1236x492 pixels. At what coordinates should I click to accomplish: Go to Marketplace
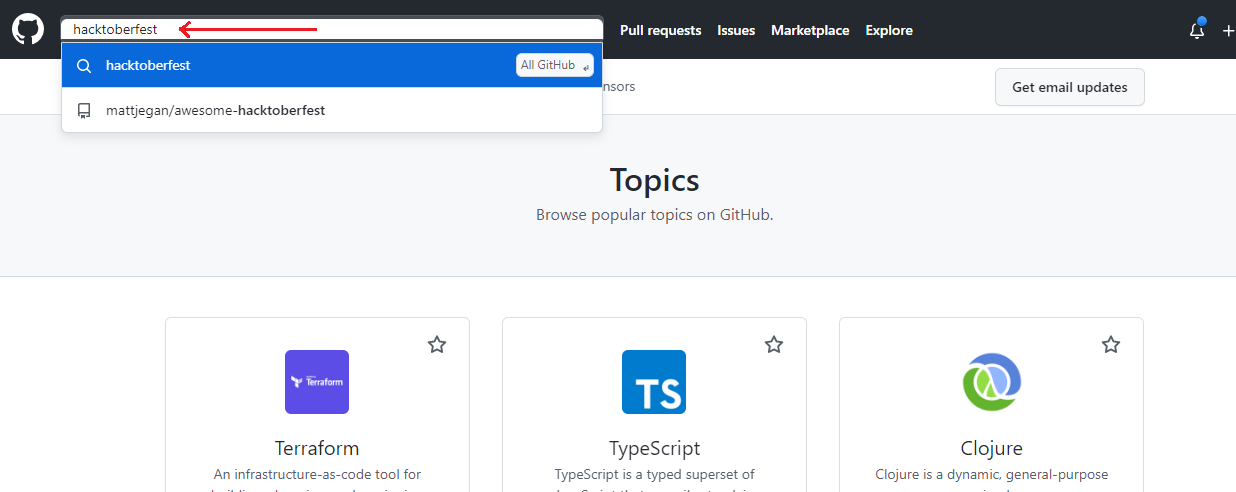tap(810, 30)
